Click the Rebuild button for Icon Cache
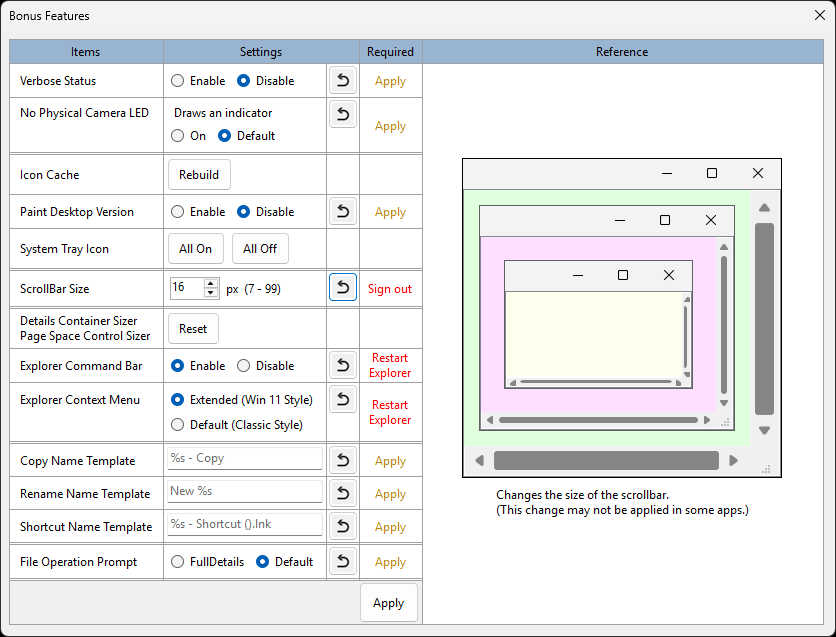Image resolution: width=836 pixels, height=637 pixels. click(x=199, y=175)
